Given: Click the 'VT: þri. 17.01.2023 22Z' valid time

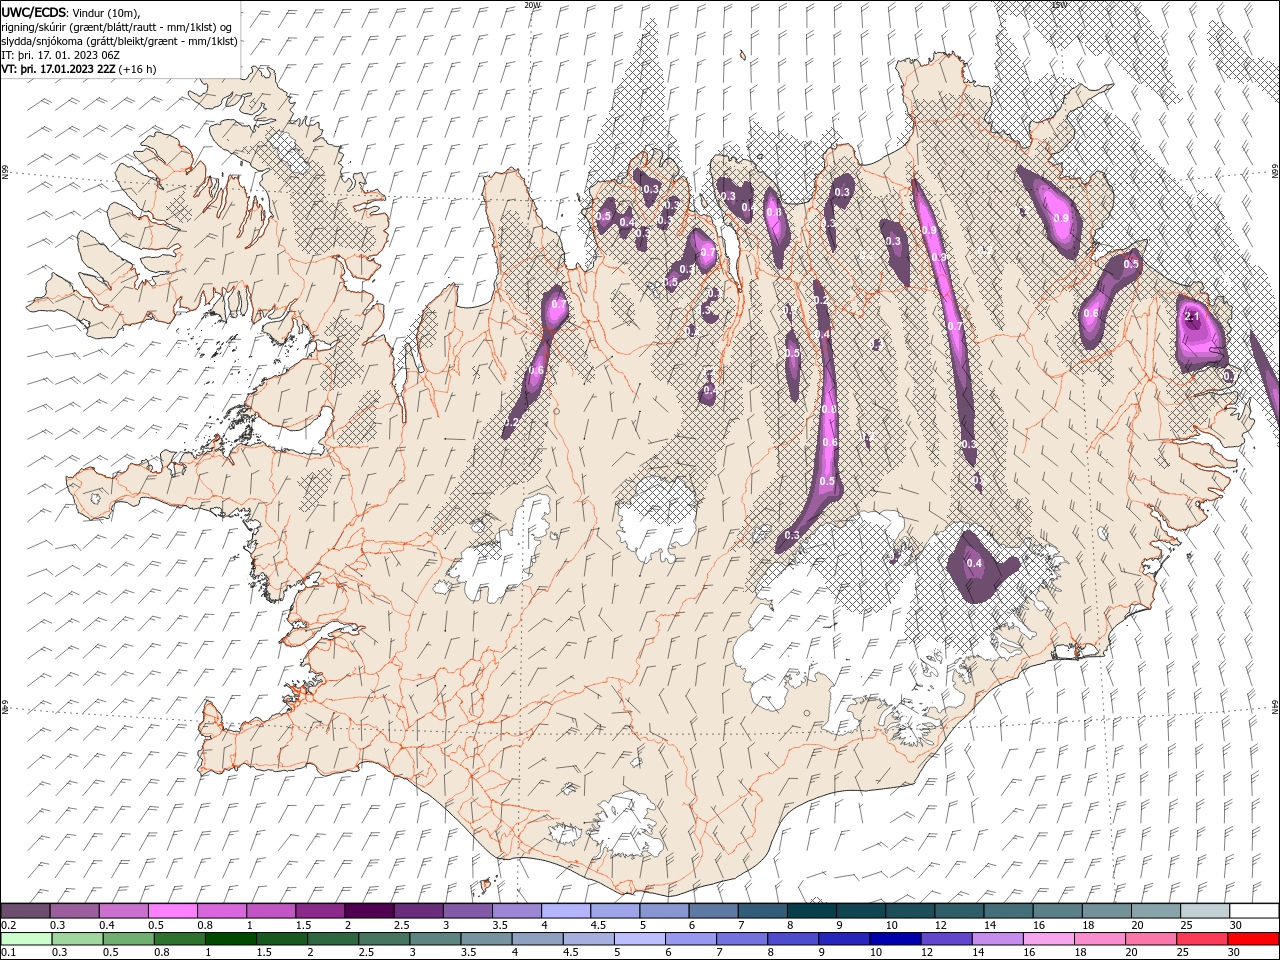Looking at the screenshot, I should tap(58, 69).
